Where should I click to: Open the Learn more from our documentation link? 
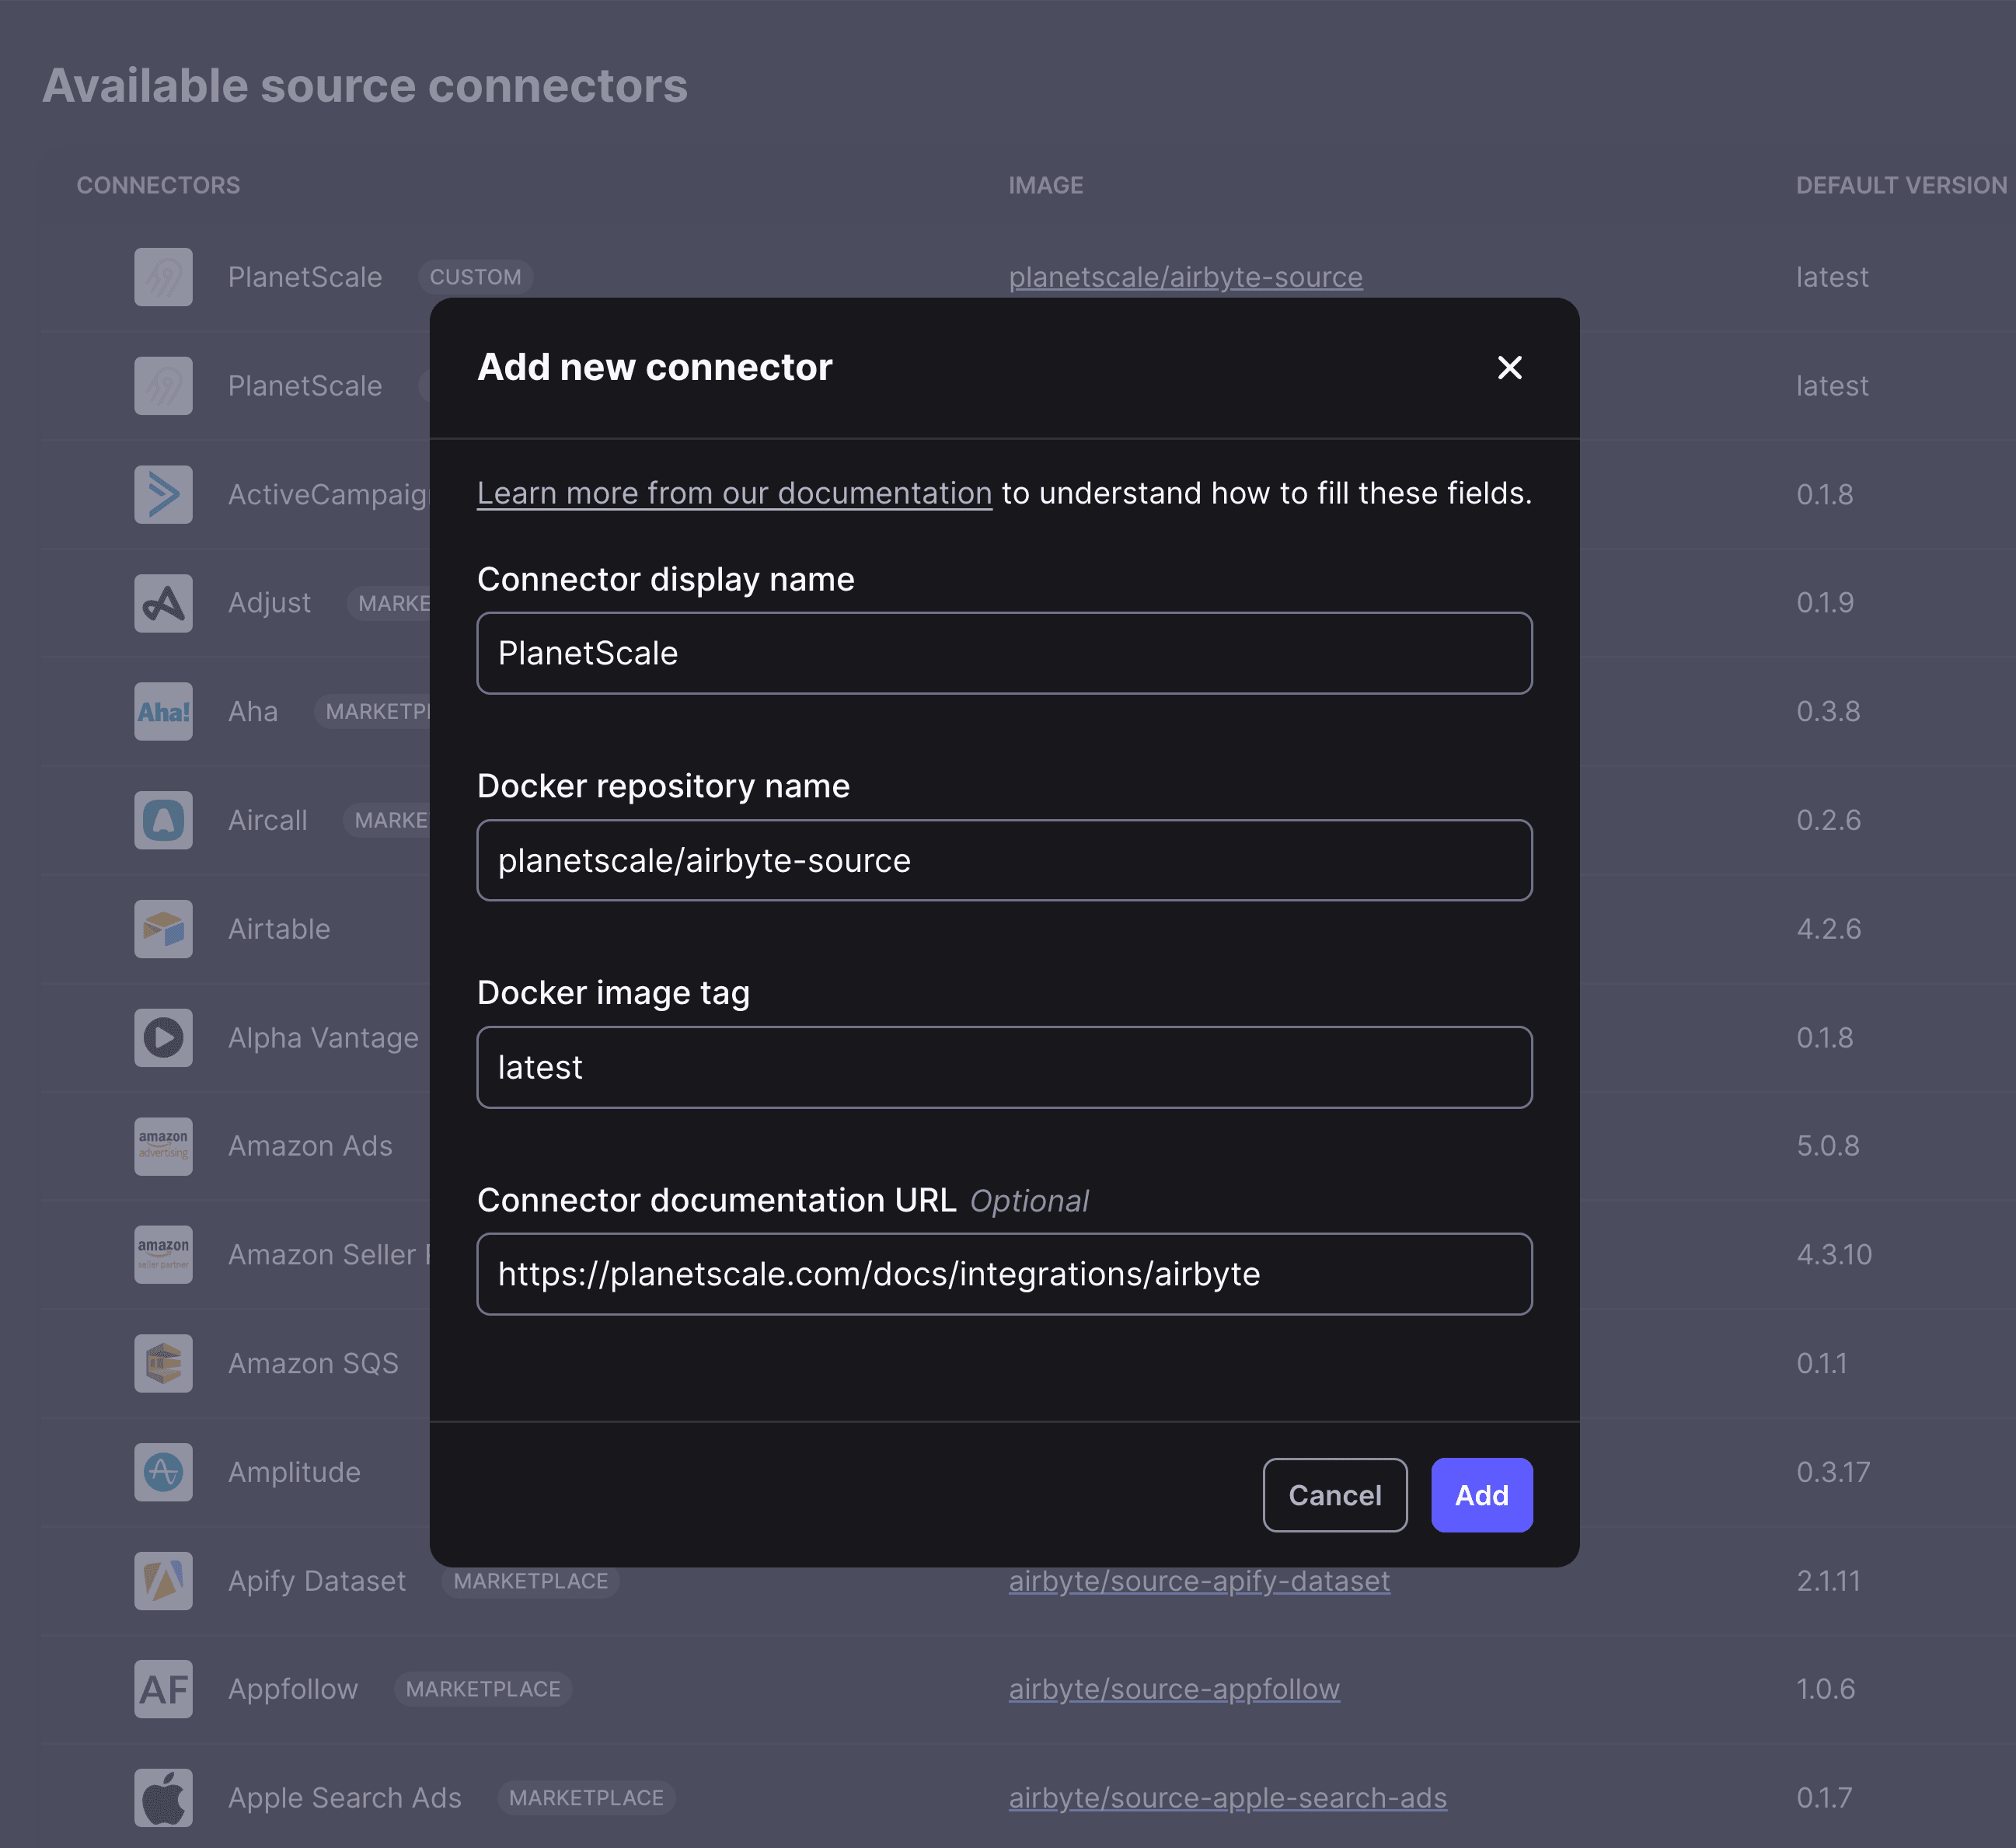point(734,493)
